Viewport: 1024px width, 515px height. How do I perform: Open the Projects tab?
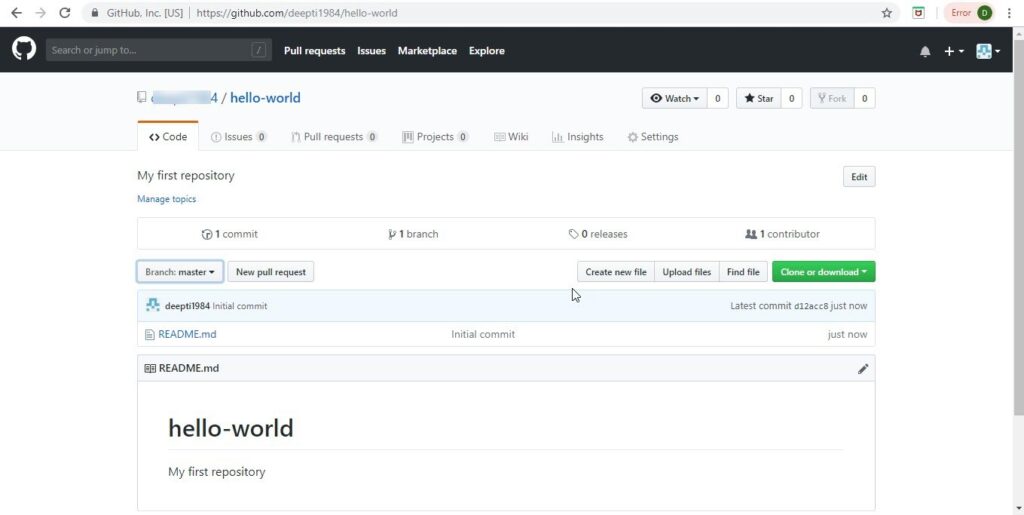(435, 136)
